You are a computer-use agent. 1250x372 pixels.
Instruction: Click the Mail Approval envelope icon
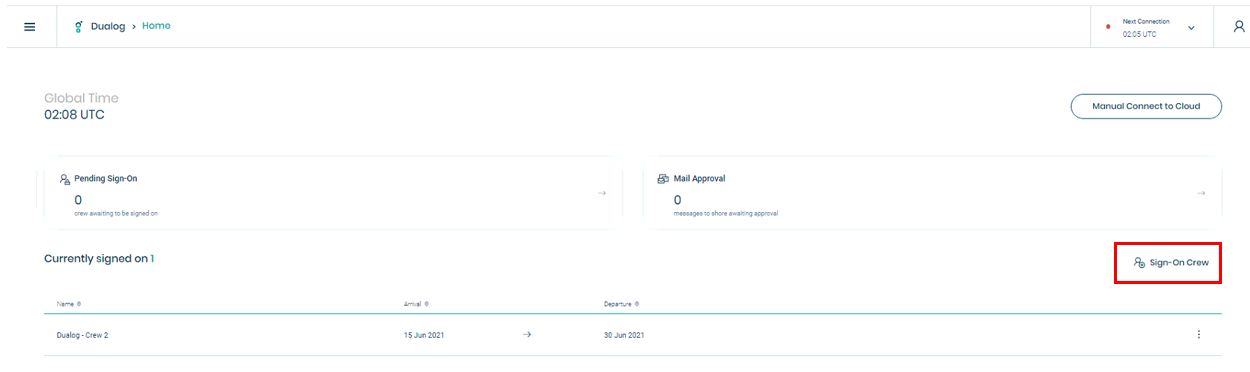(x=663, y=179)
